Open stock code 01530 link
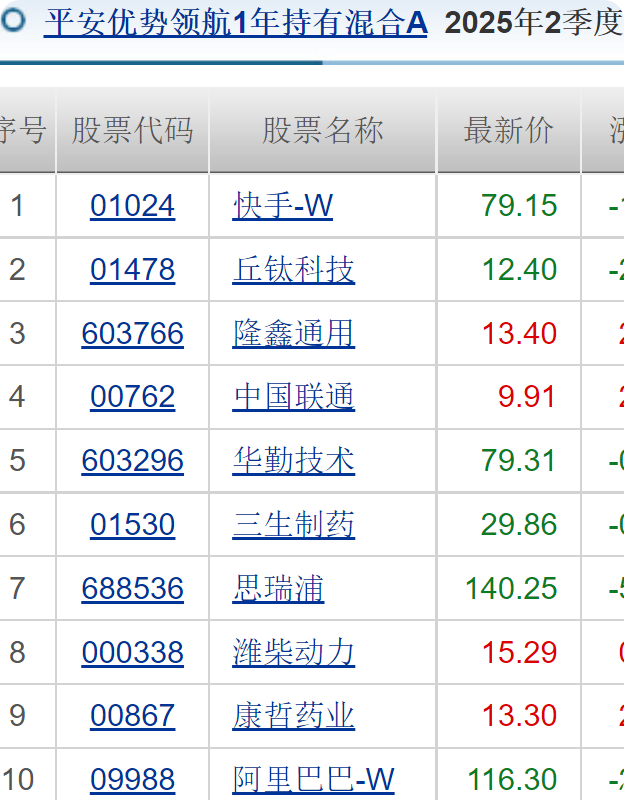This screenshot has width=624, height=800. (x=133, y=524)
